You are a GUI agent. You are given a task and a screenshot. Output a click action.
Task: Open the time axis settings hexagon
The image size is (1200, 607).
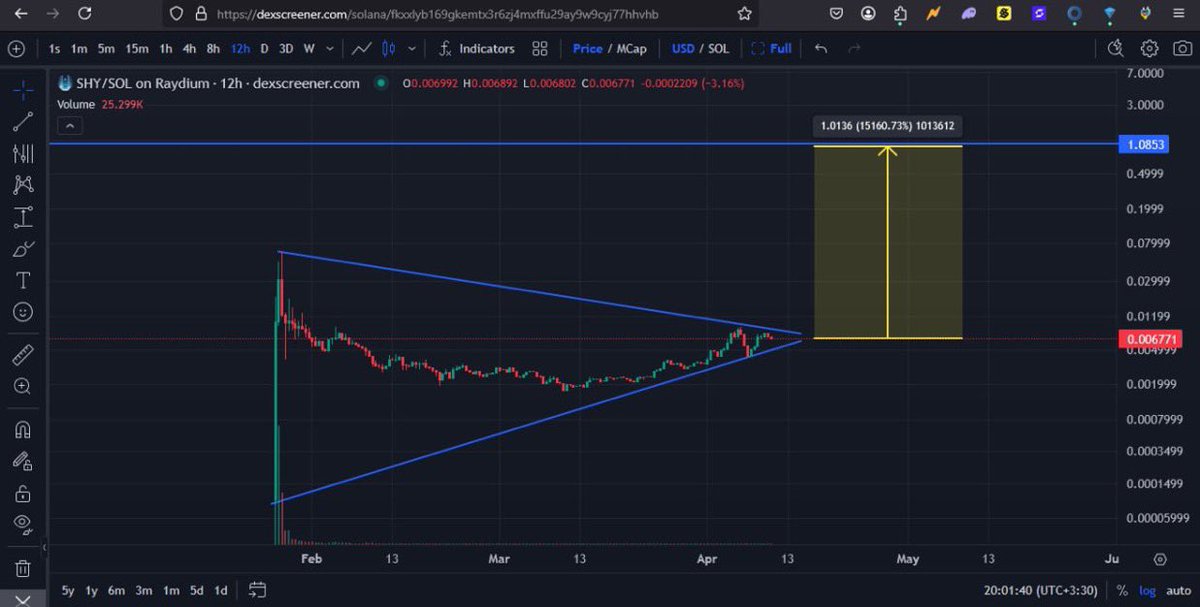pyautogui.click(x=1160, y=559)
